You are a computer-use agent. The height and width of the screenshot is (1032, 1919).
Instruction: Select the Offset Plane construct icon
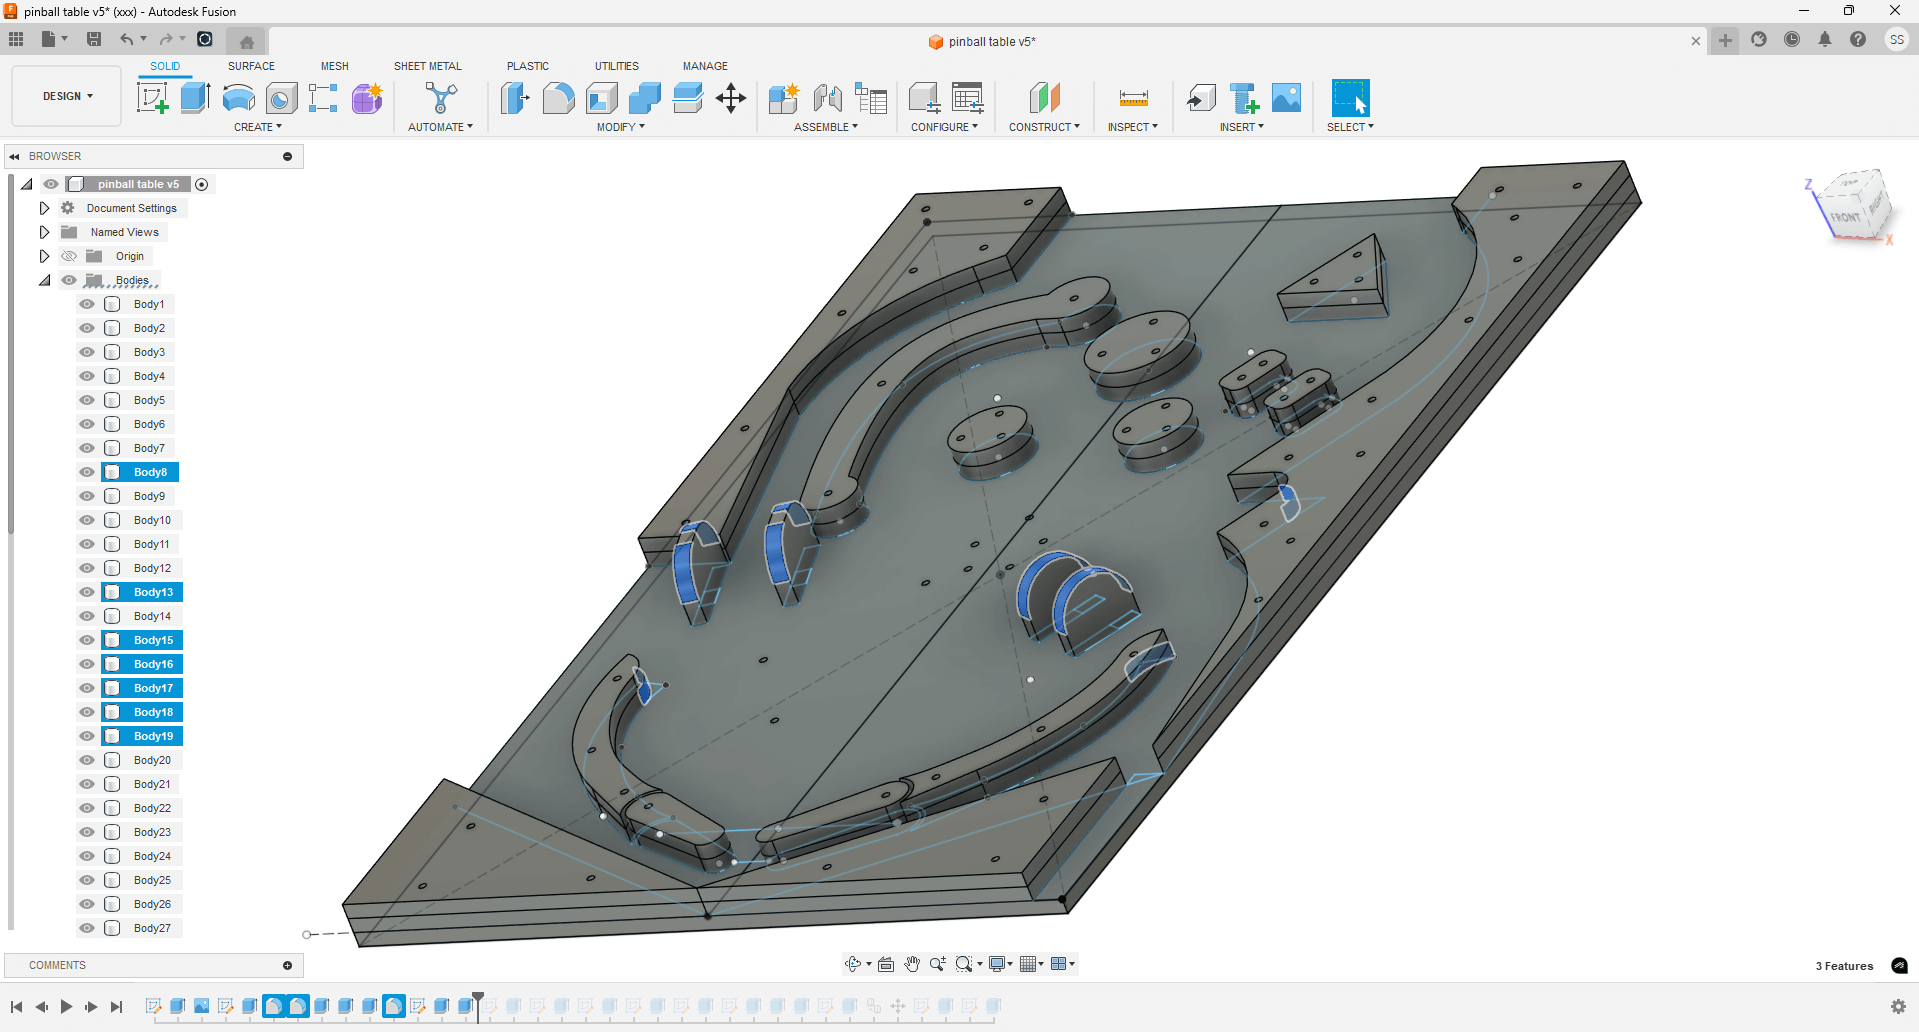pos(1044,98)
